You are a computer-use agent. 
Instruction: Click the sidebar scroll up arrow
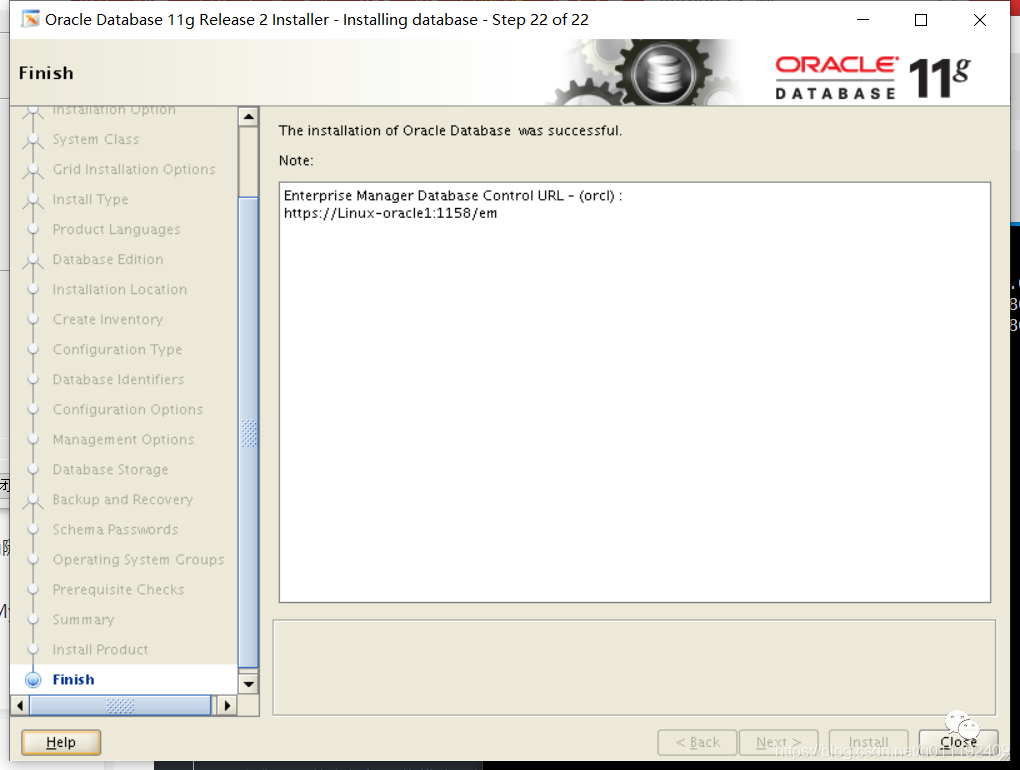248,117
